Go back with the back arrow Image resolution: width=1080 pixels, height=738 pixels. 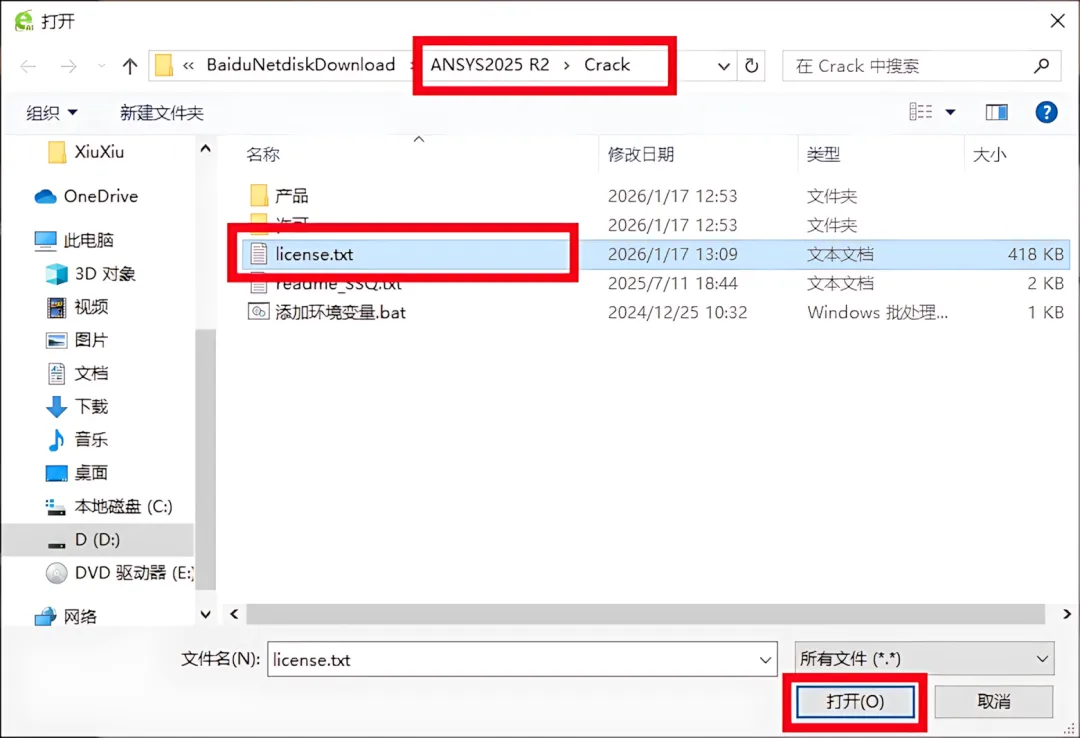(28, 66)
